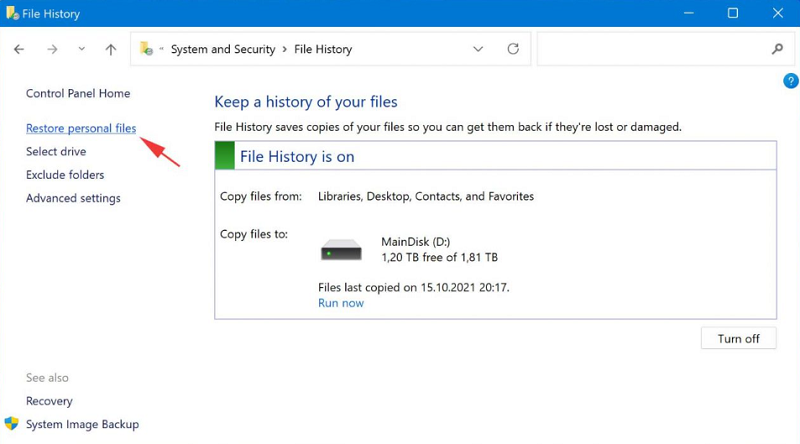Select System and Security breadcrumb
This screenshot has width=800, height=444.
(223, 49)
